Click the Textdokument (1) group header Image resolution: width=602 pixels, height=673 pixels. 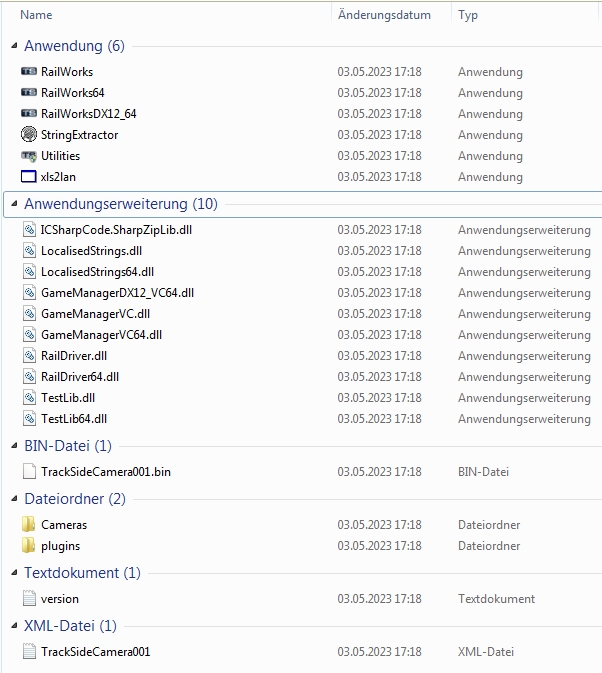82,573
